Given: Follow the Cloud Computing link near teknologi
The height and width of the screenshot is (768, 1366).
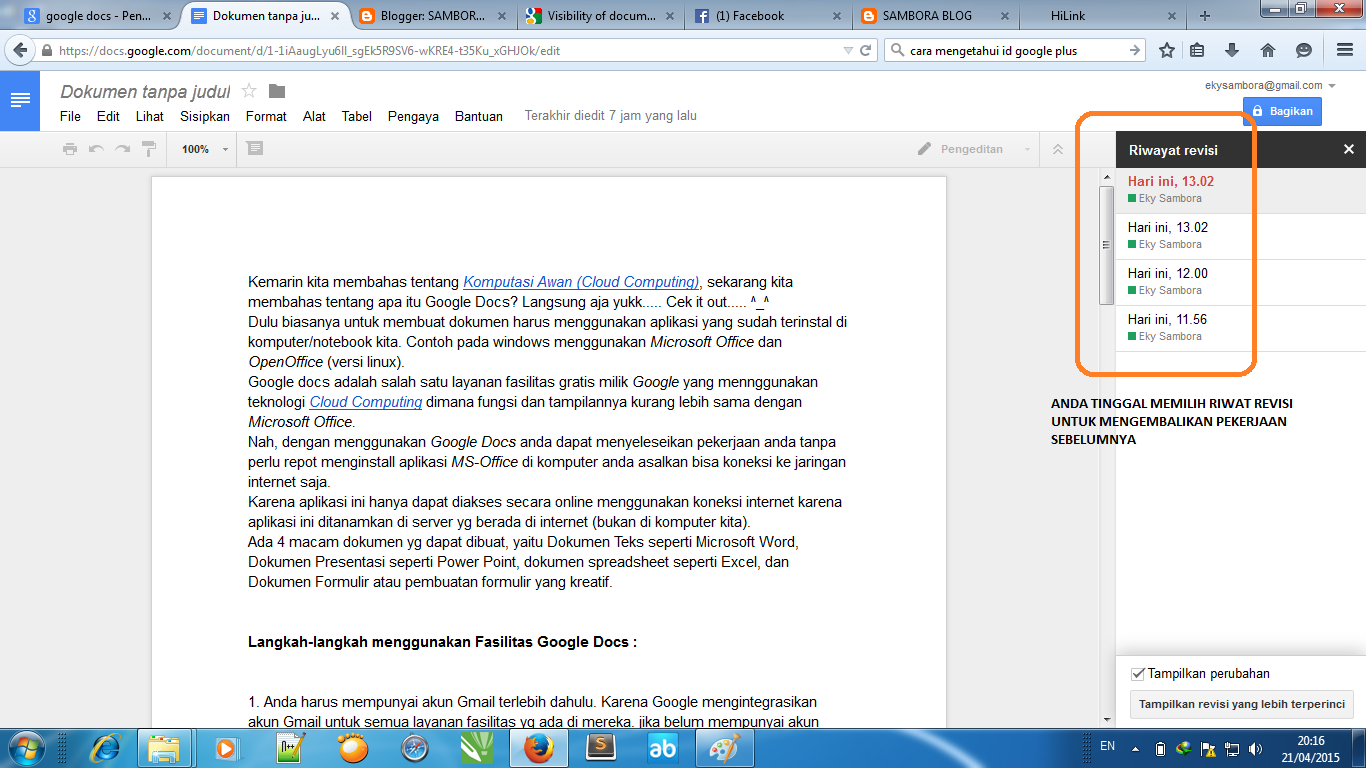Looking at the screenshot, I should (x=366, y=402).
